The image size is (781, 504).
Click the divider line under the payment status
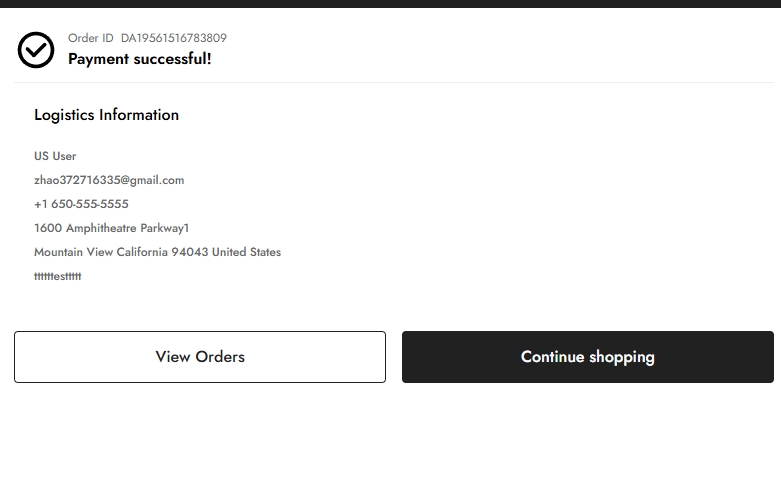click(x=390, y=82)
